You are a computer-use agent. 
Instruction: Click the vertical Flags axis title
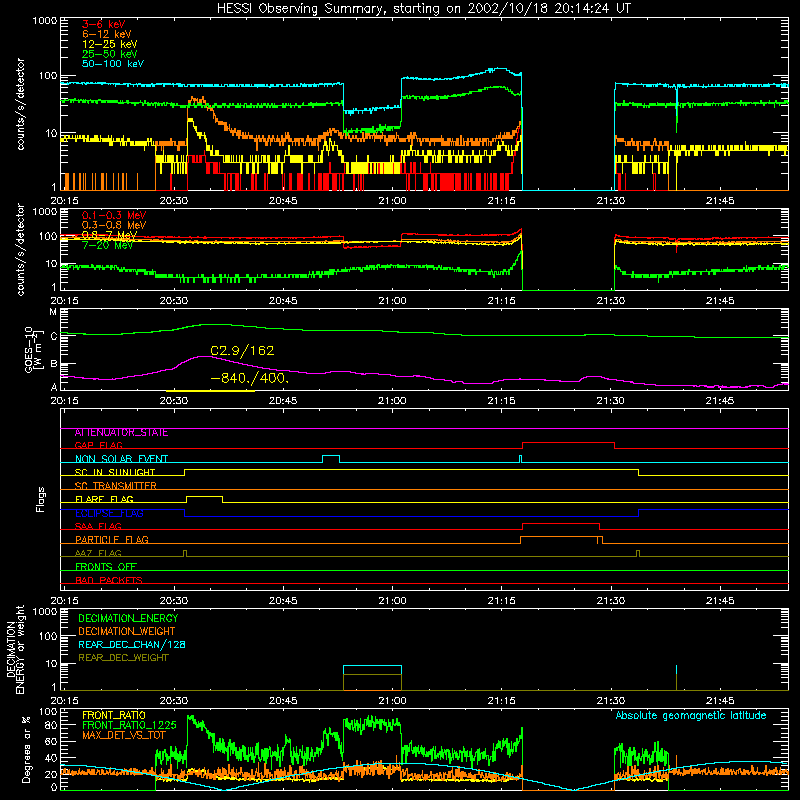pos(41,499)
